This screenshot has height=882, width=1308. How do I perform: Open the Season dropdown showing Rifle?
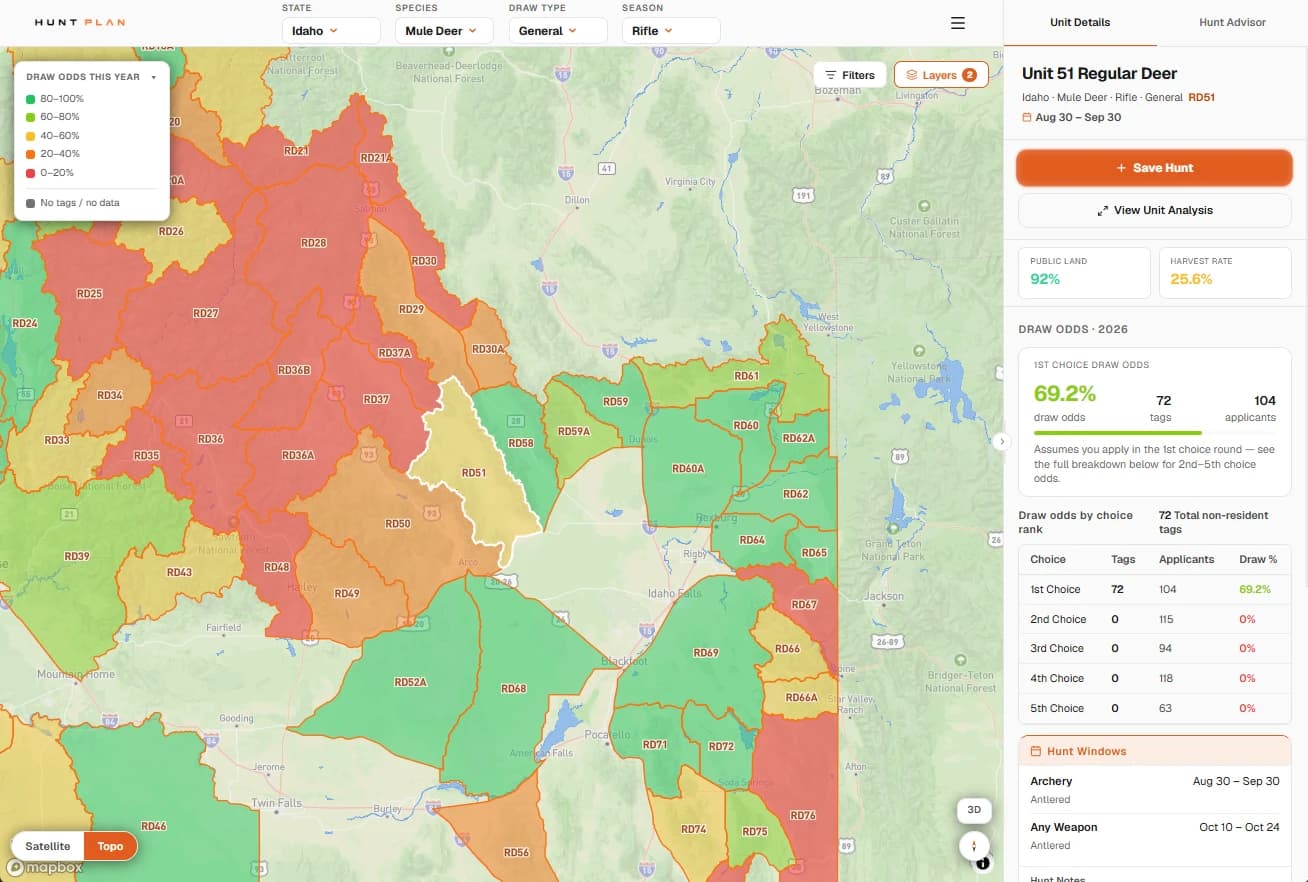point(671,31)
